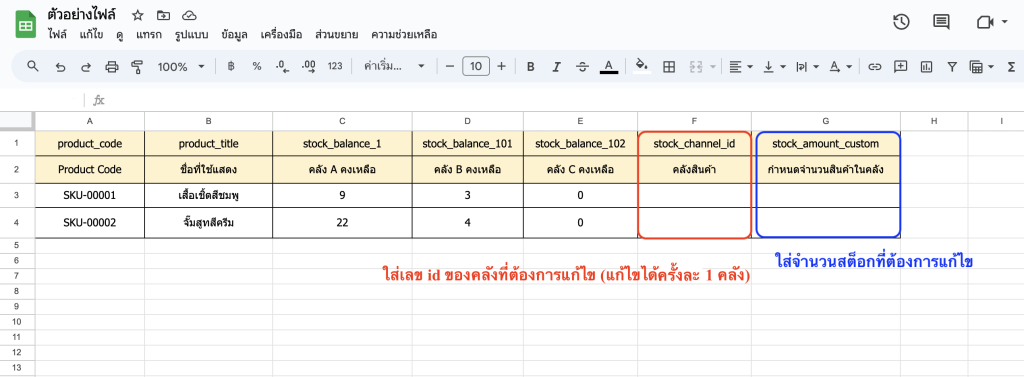Decrease font size with minus button
1024x377 pixels.
449,66
